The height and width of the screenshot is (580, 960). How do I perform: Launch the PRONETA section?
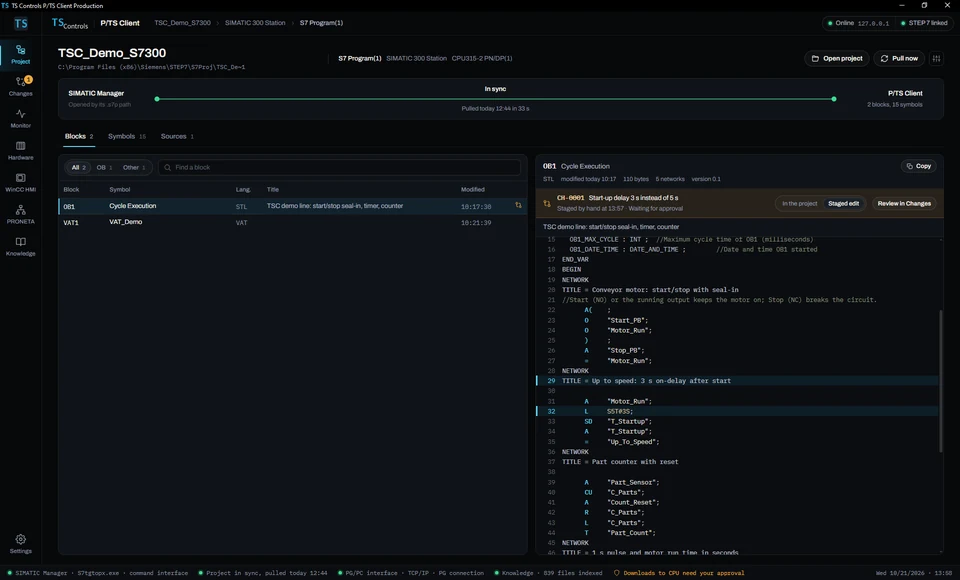(20, 214)
